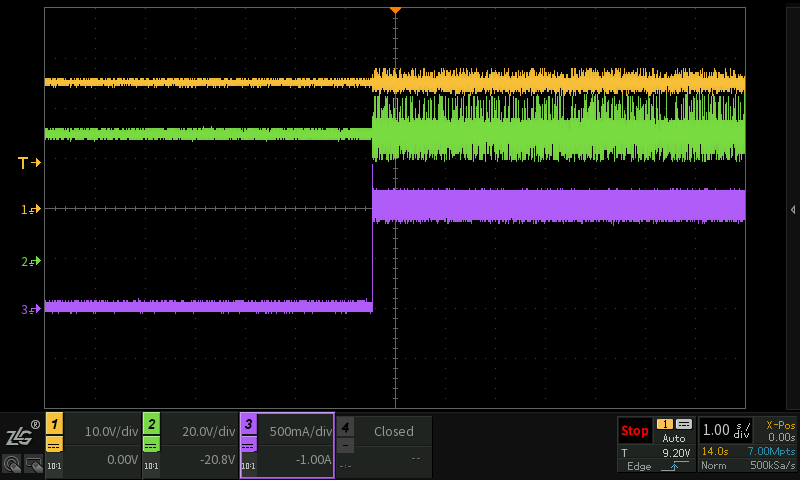Open the Edge trigger type setting

639,466
